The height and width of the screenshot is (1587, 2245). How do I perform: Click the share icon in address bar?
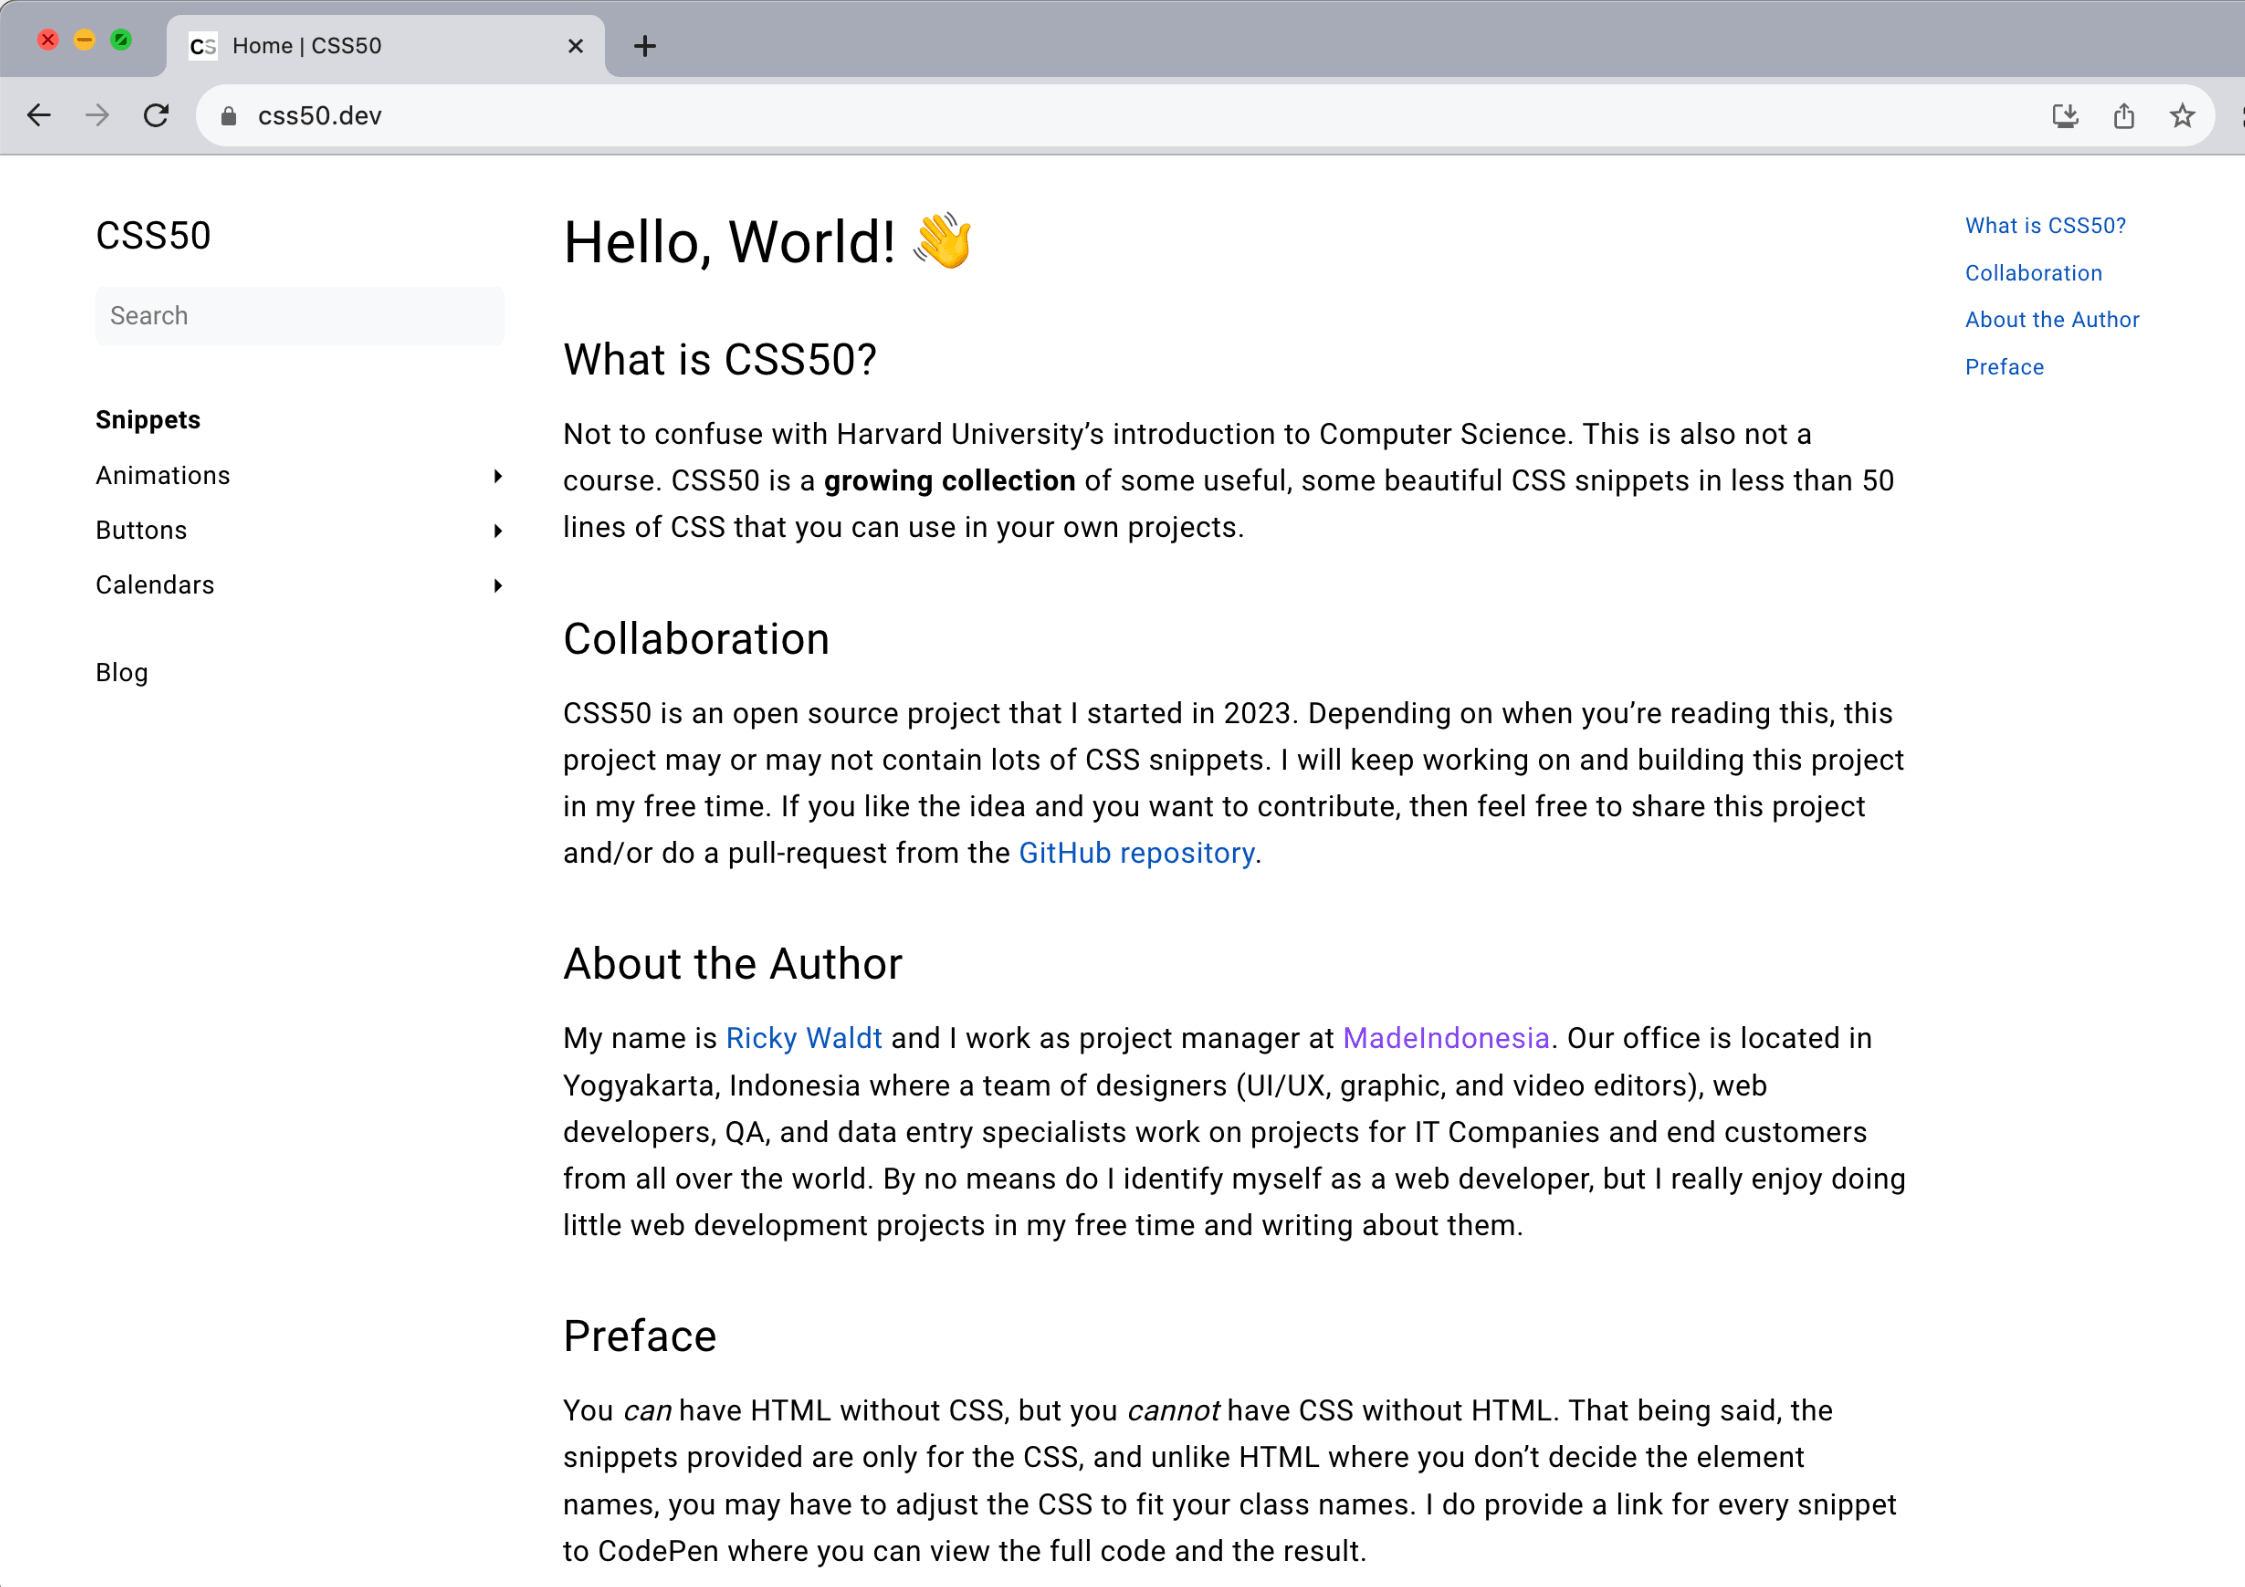click(x=2124, y=116)
